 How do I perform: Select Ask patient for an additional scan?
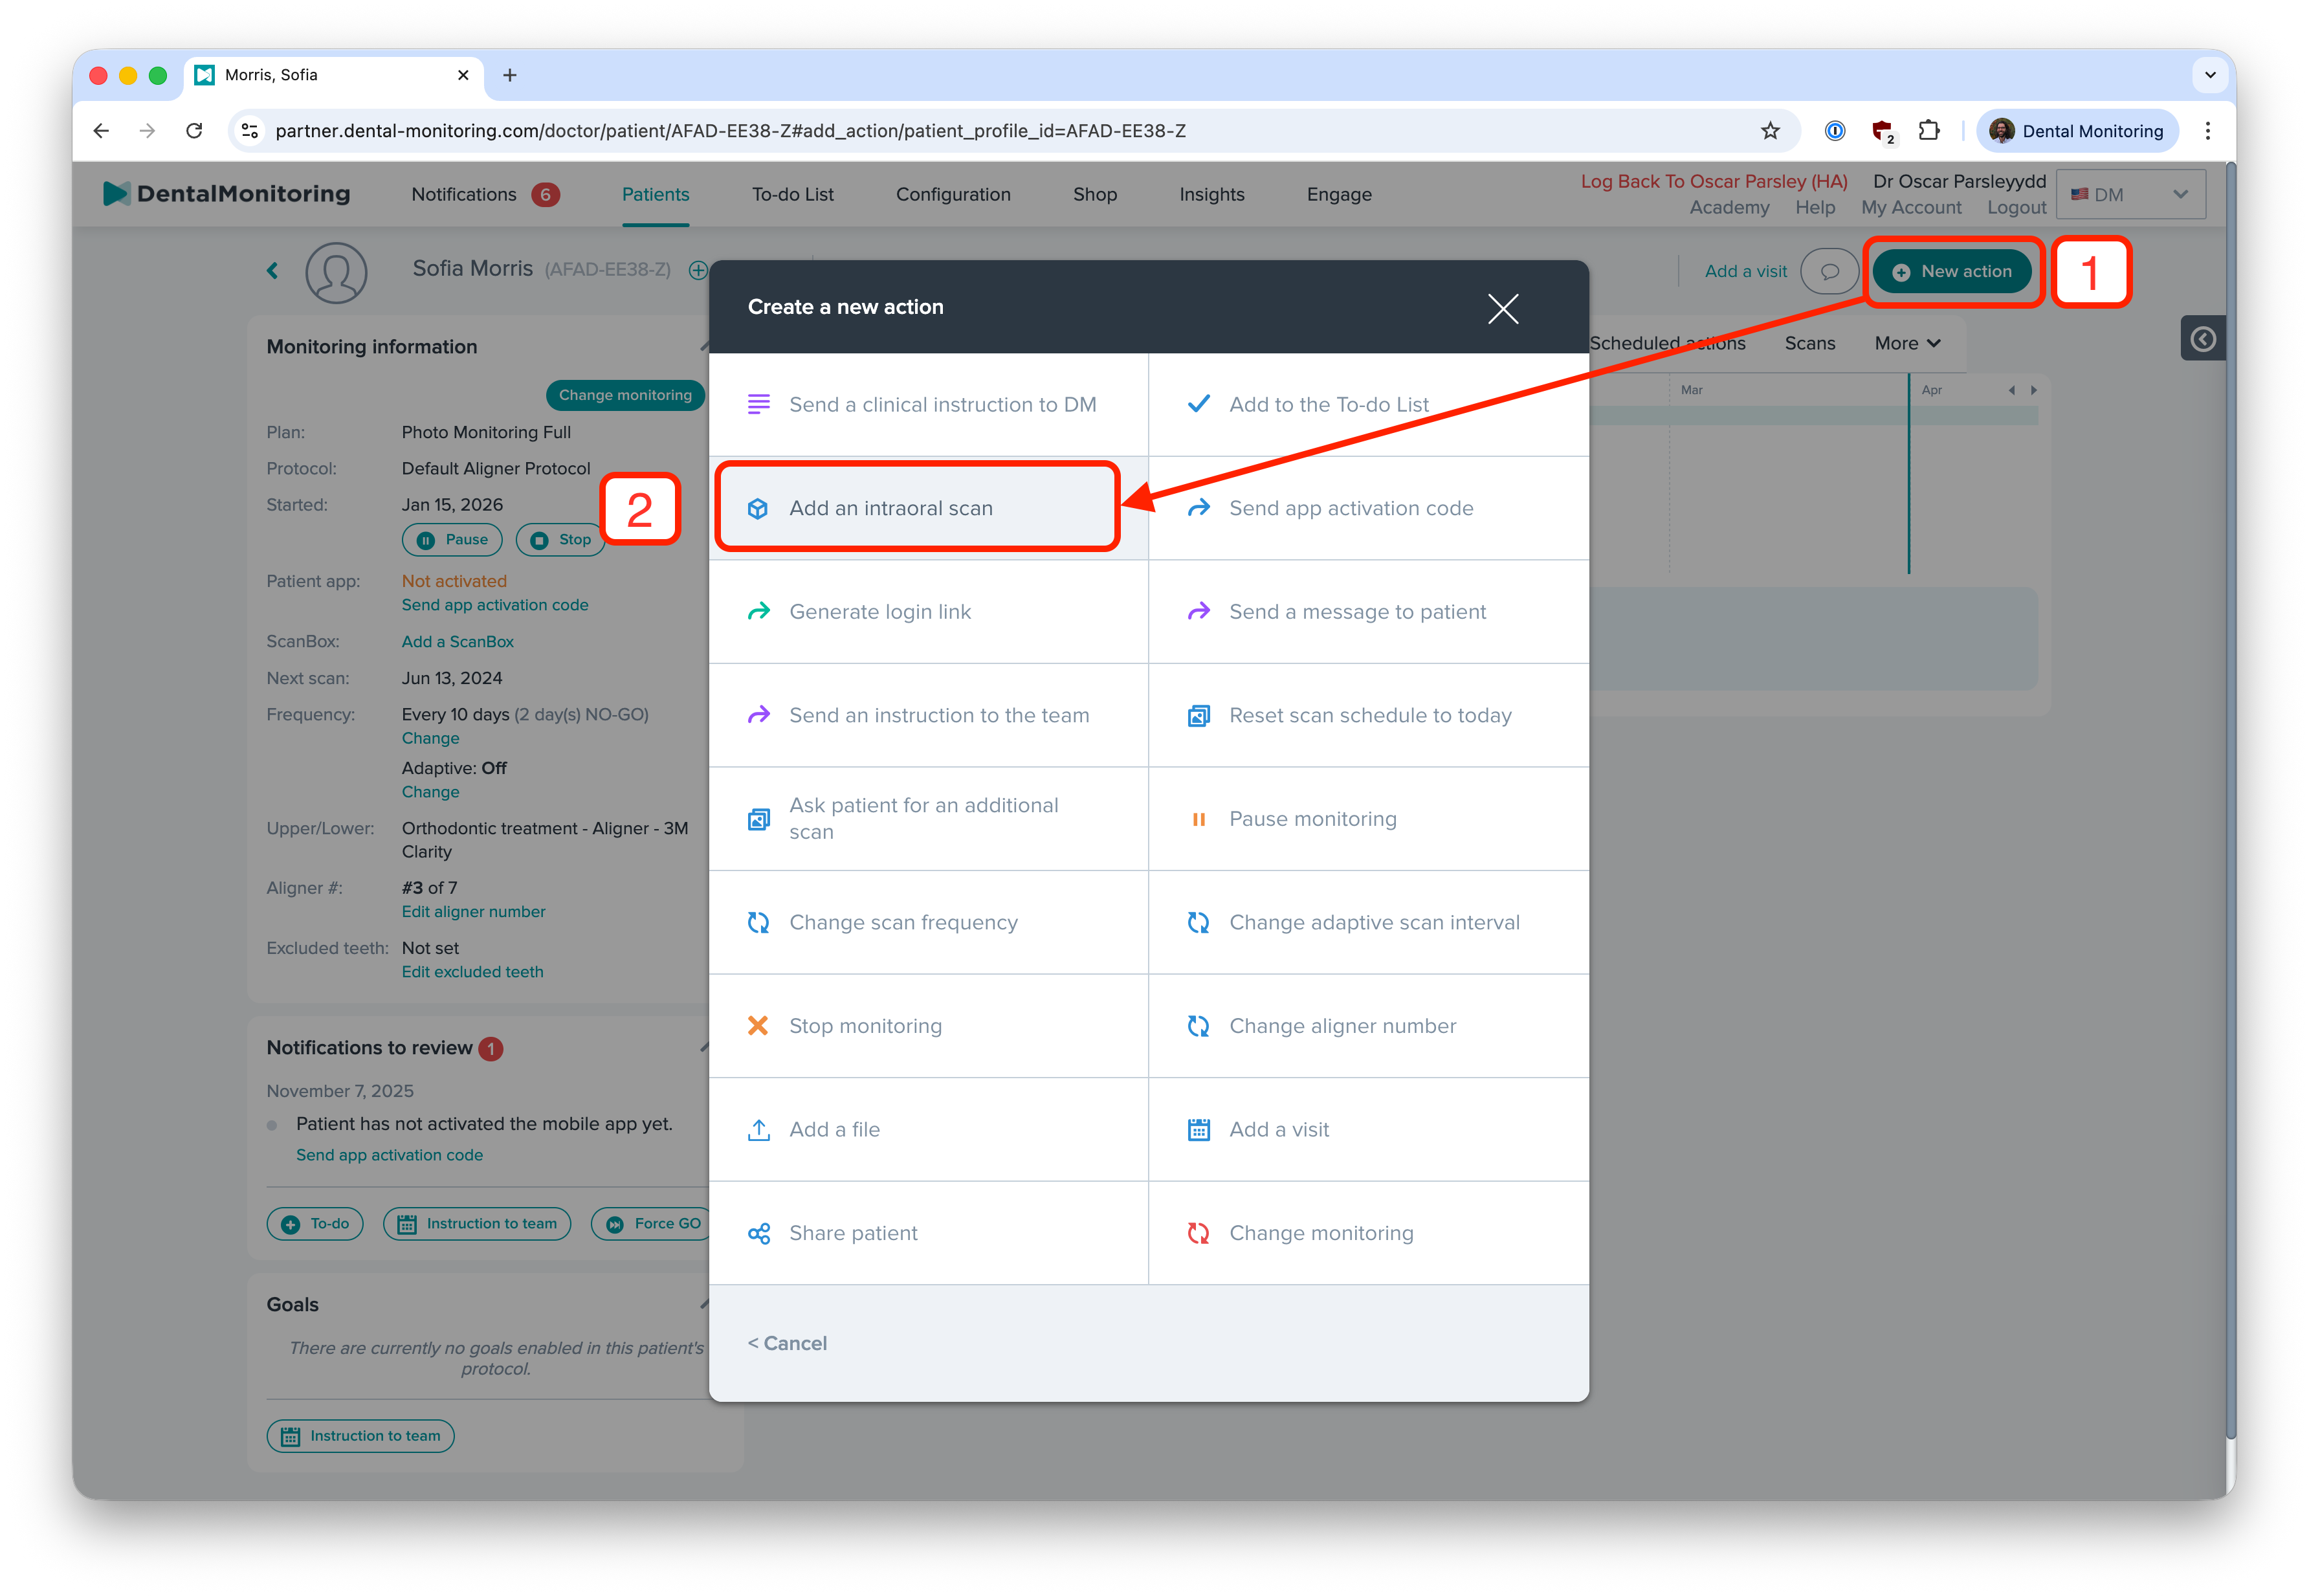pyautogui.click(x=928, y=819)
